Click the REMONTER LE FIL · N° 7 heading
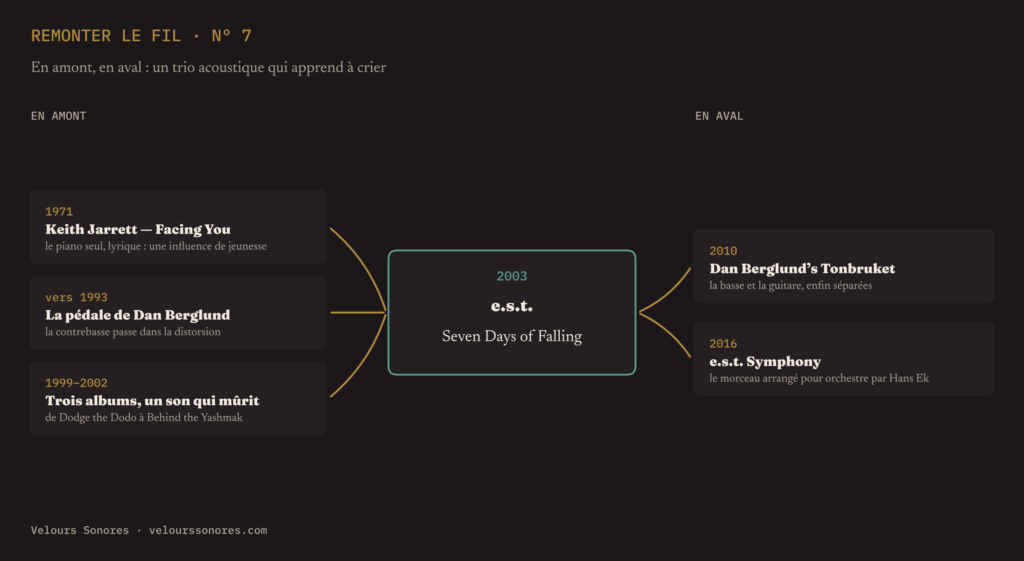1024x561 pixels. [141, 36]
